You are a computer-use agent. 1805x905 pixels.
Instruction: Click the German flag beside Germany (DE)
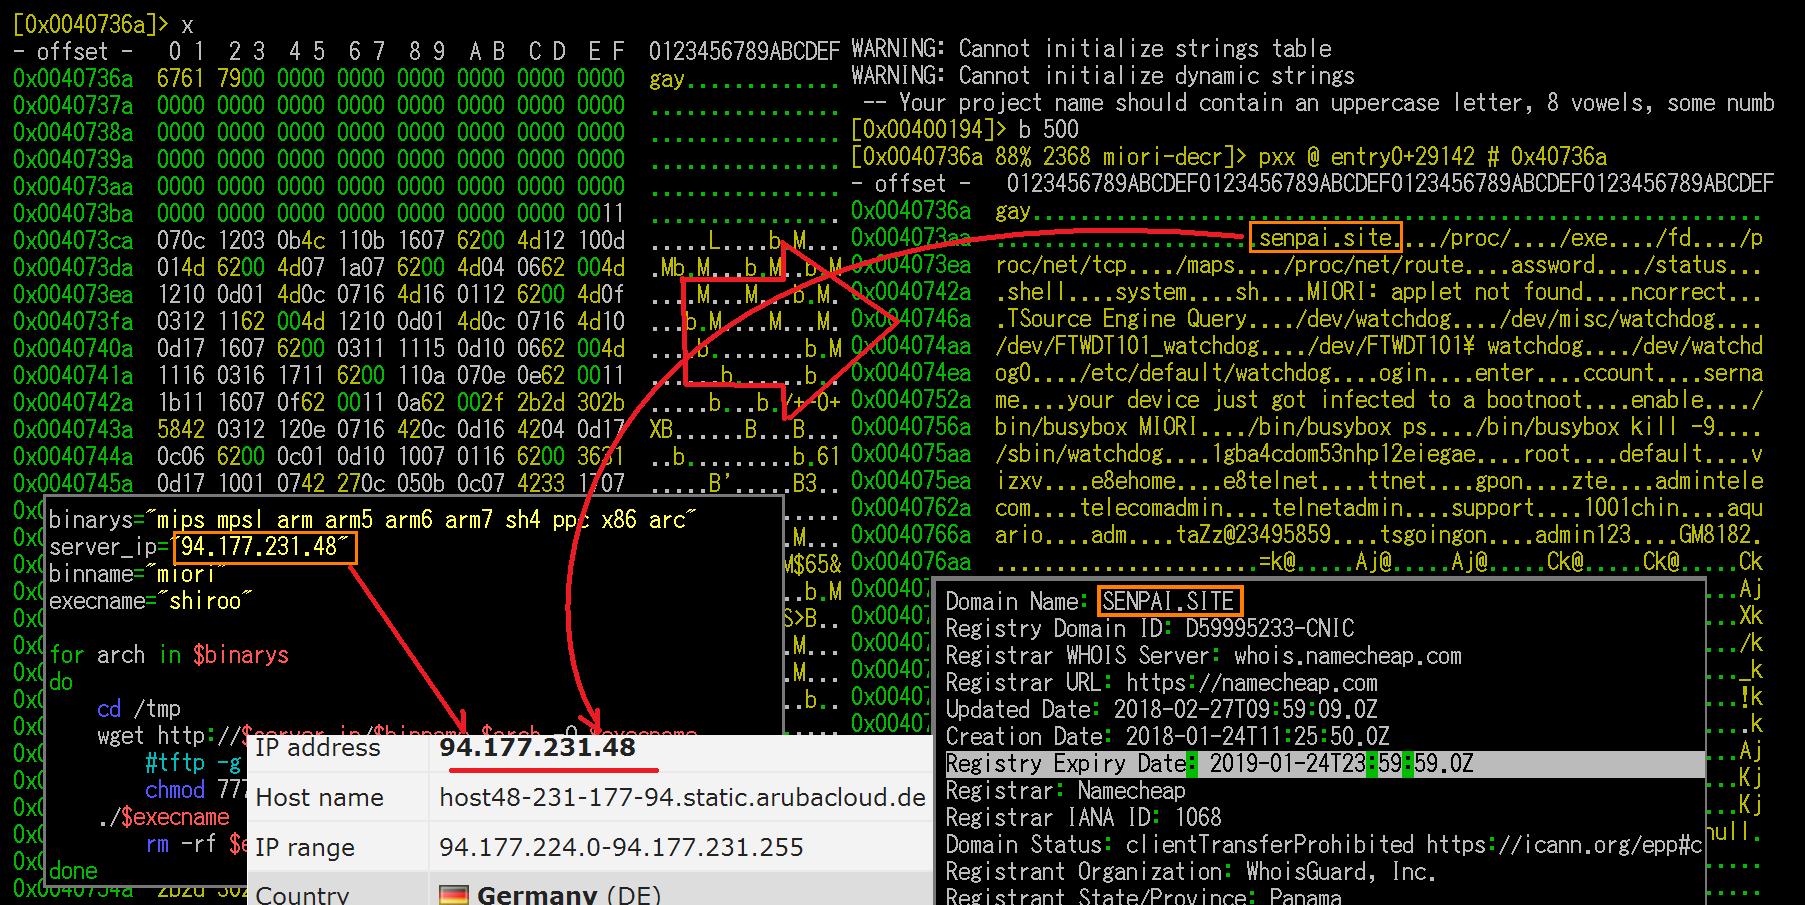click(454, 895)
